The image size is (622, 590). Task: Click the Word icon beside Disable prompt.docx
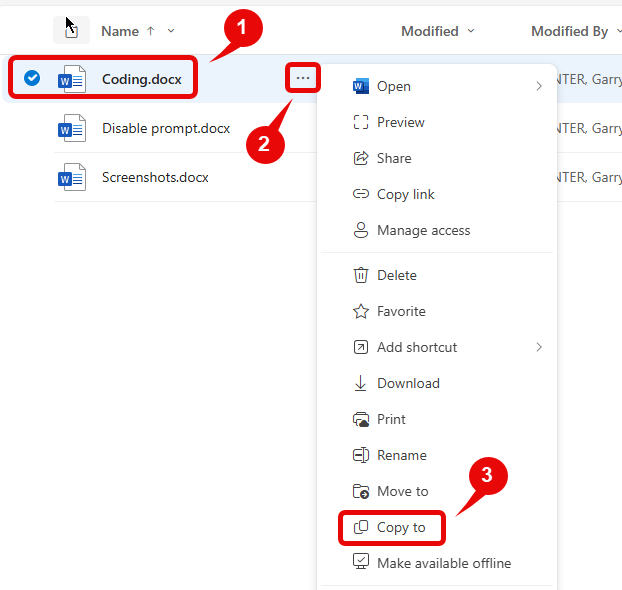click(x=71, y=129)
